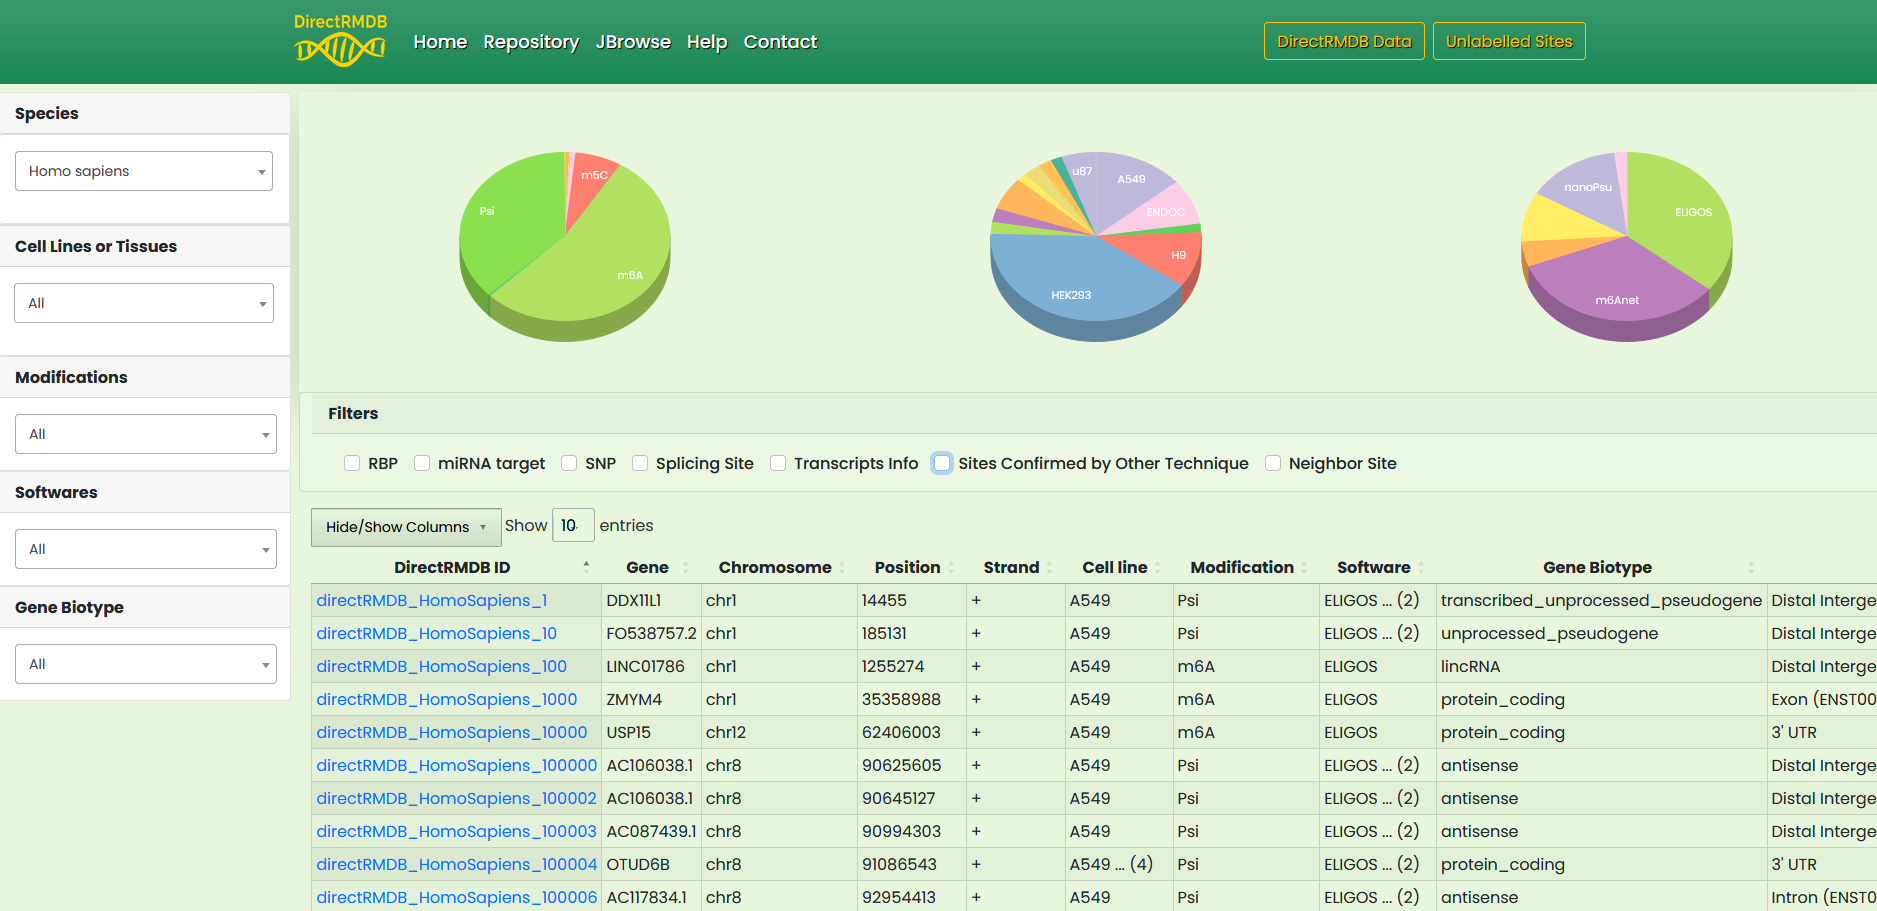
Task: Sort by Modification column arrow icon
Action: (1304, 567)
